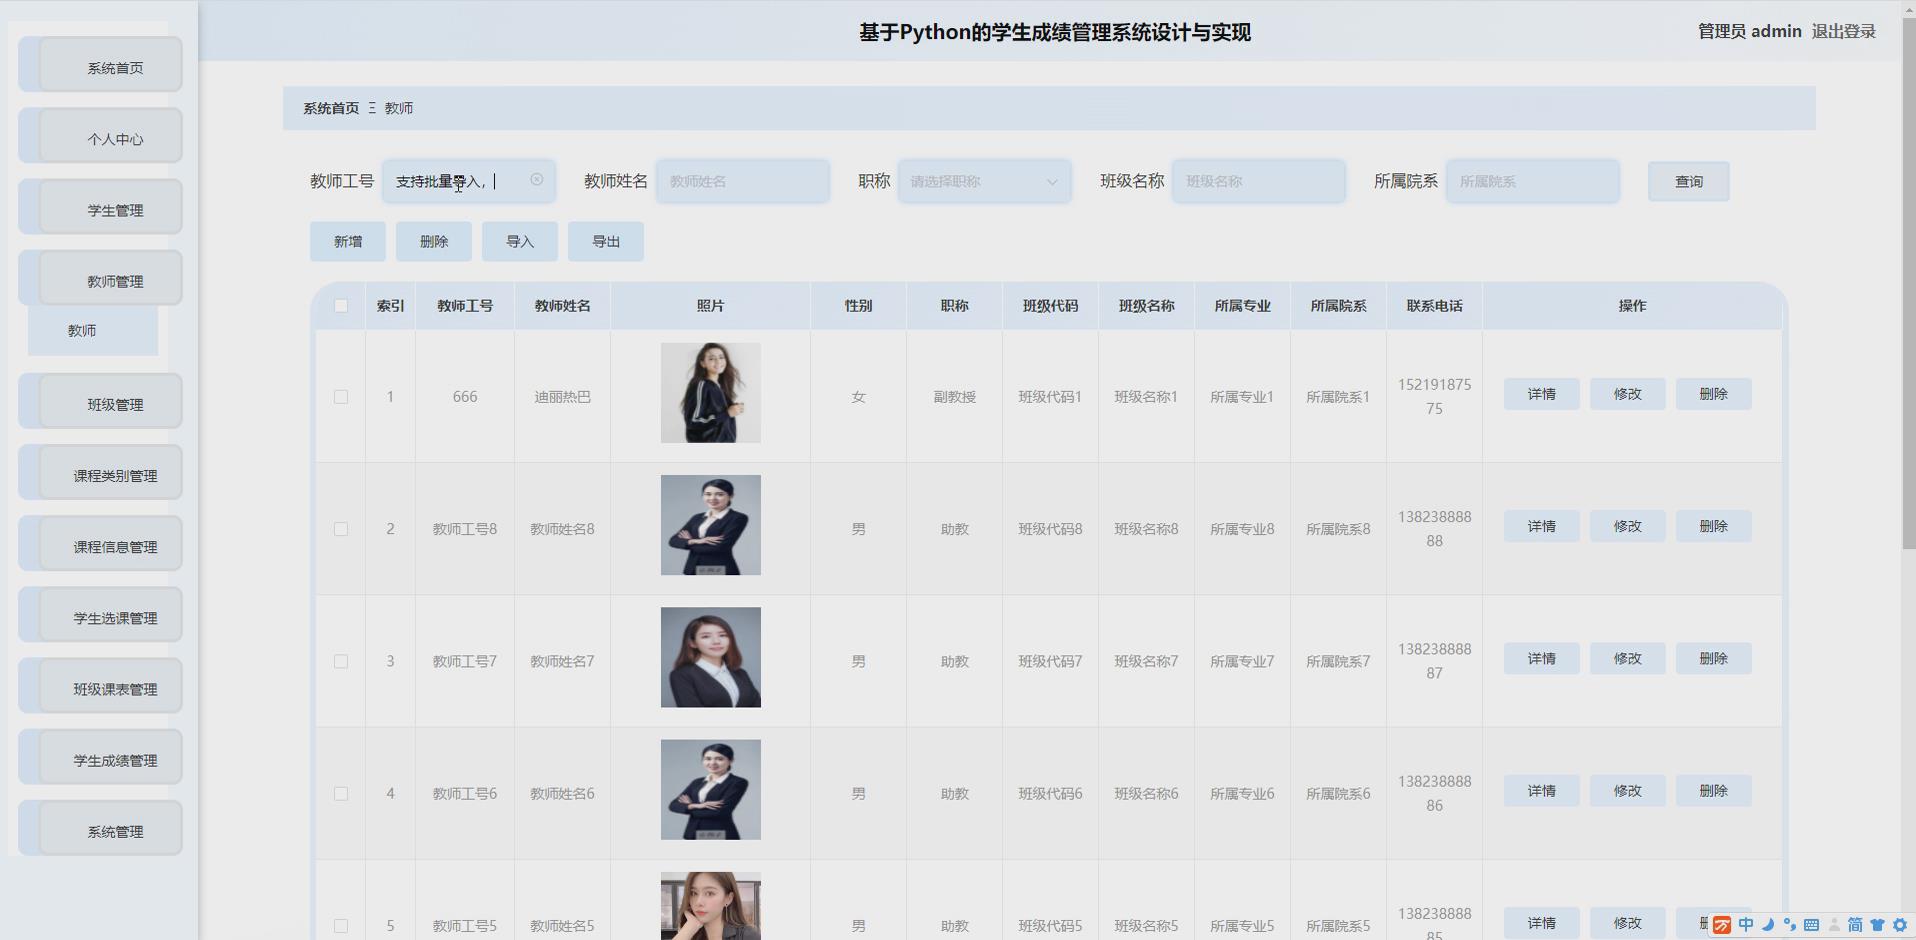Check the checkbox for row 666
The image size is (1916, 940).
[x=341, y=397]
